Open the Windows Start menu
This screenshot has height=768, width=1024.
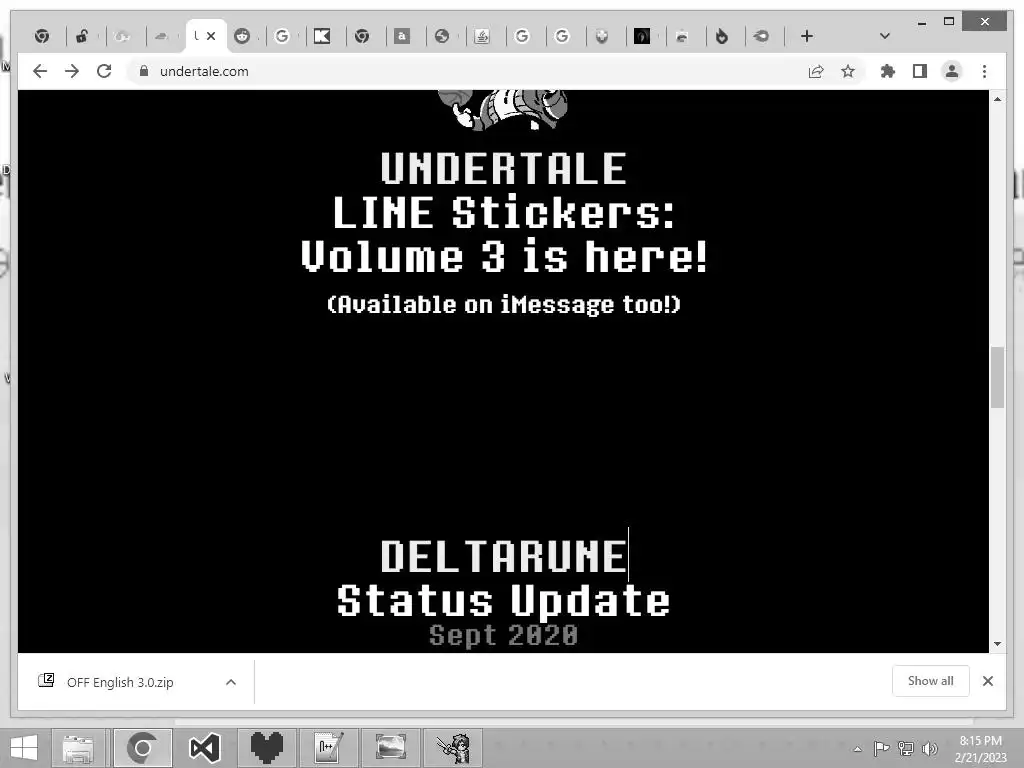[24, 748]
